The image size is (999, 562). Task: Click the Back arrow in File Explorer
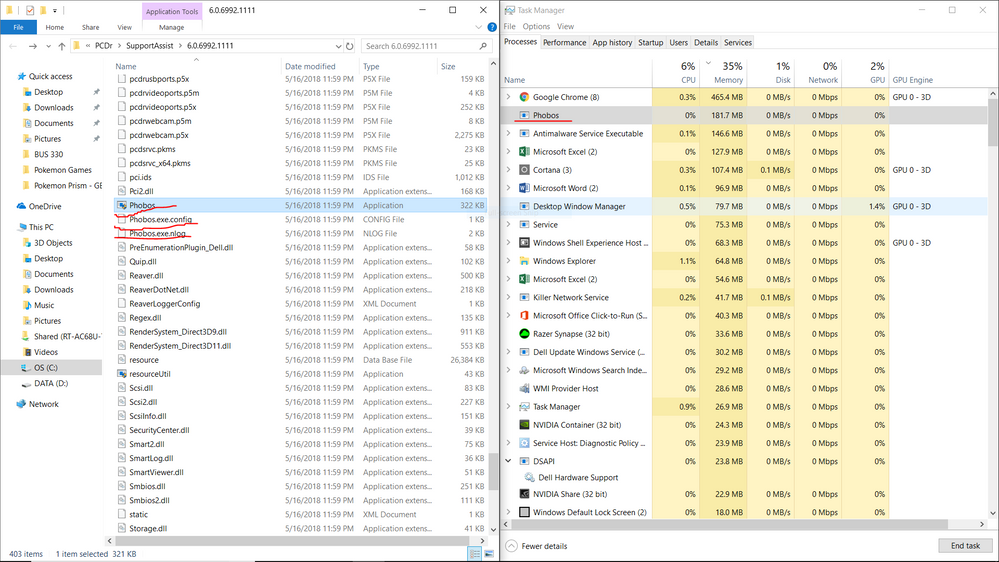[13, 46]
